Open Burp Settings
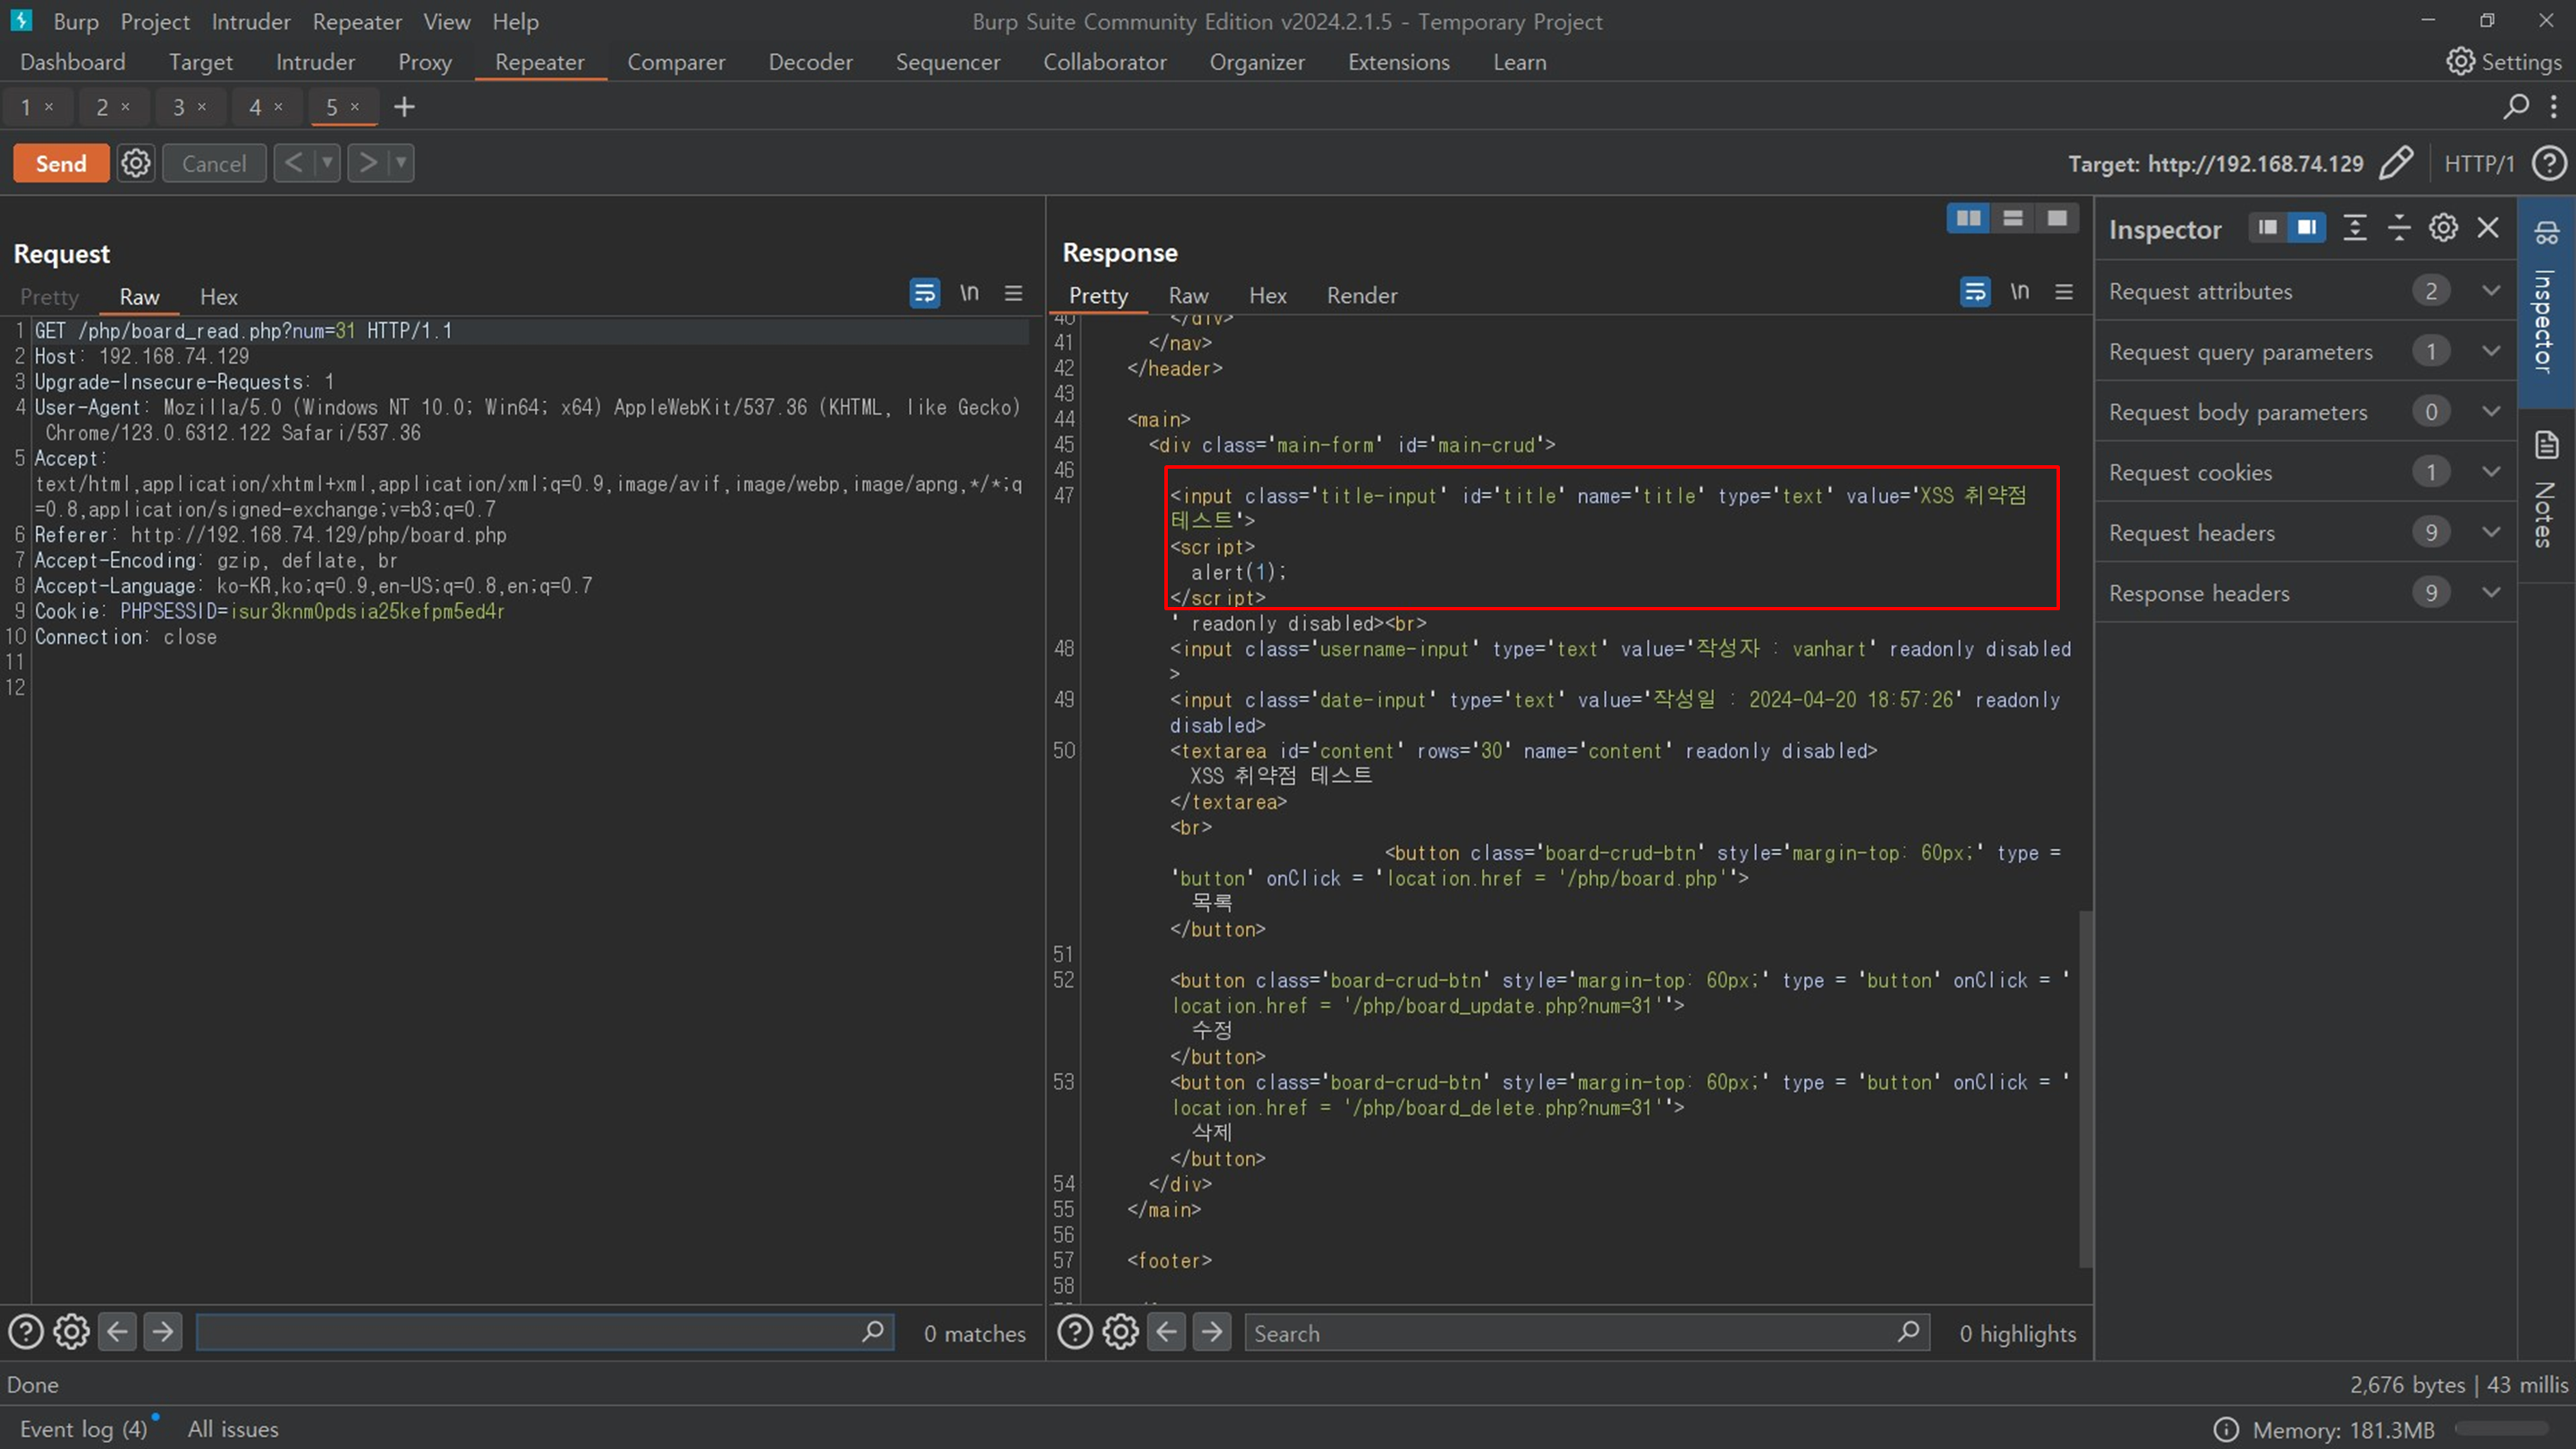Viewport: 2576px width, 1449px height. click(x=2504, y=62)
